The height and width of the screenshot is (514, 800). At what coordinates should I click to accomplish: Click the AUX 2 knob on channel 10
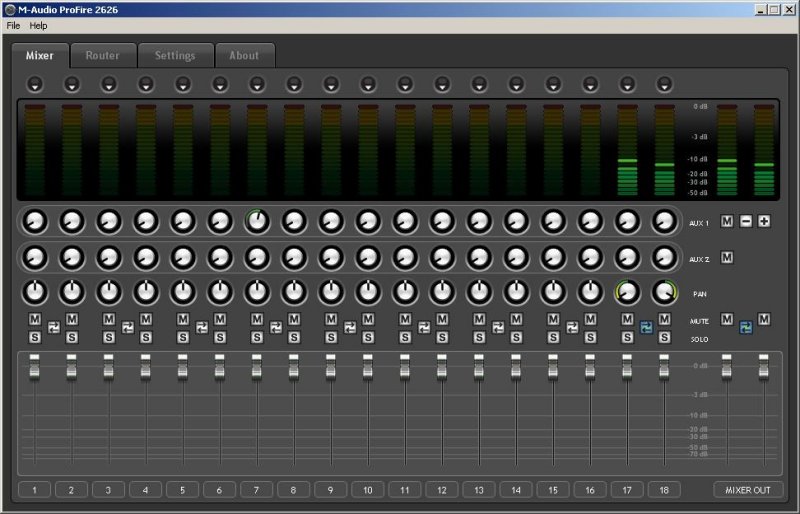pos(368,258)
